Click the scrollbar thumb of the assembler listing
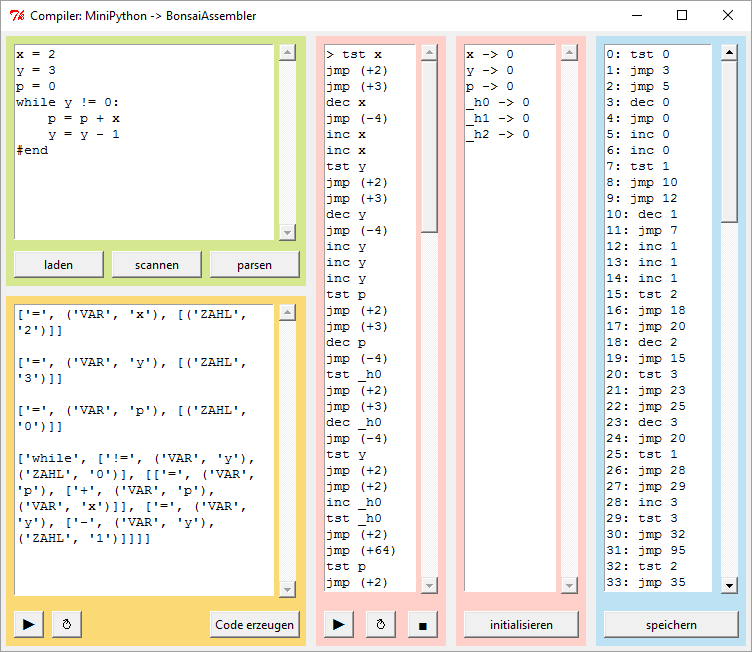752x652 pixels. 429,146
